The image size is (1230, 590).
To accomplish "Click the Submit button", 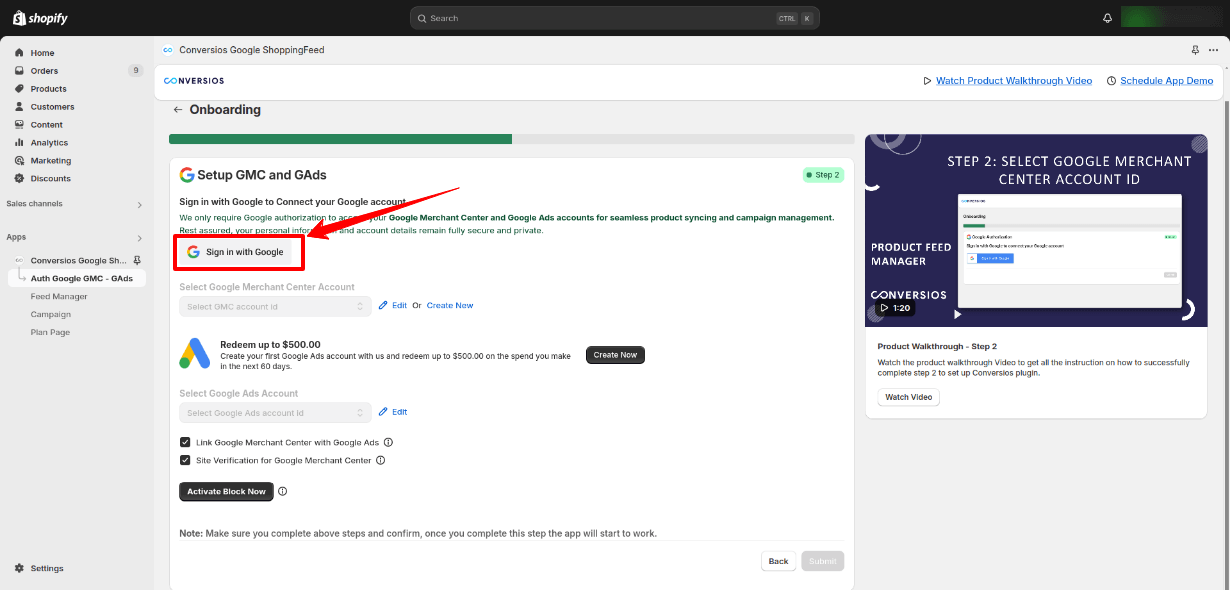I will [822, 561].
